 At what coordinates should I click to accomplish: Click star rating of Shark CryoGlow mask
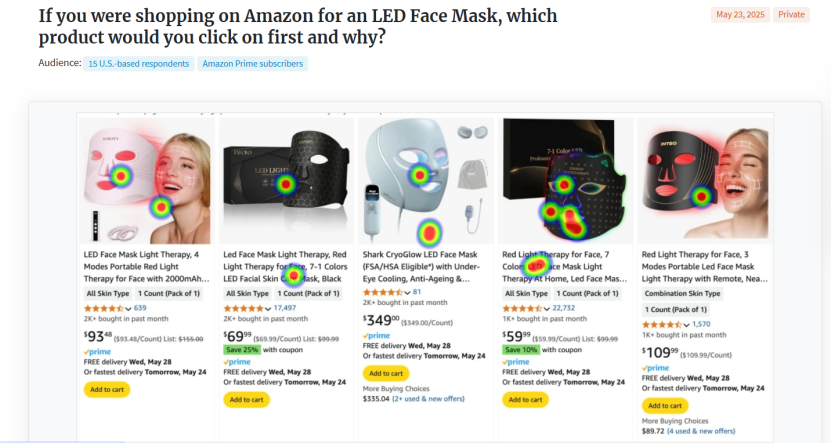click(x=383, y=291)
